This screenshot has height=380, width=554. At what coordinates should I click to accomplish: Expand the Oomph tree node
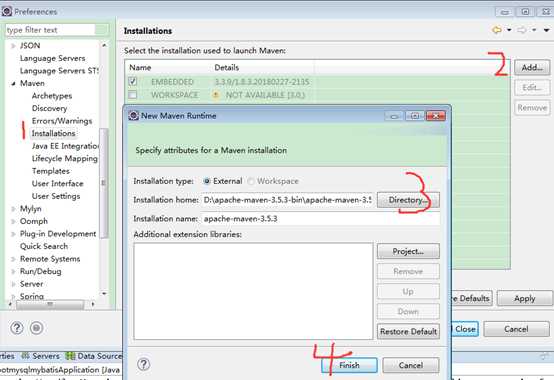coord(13,221)
